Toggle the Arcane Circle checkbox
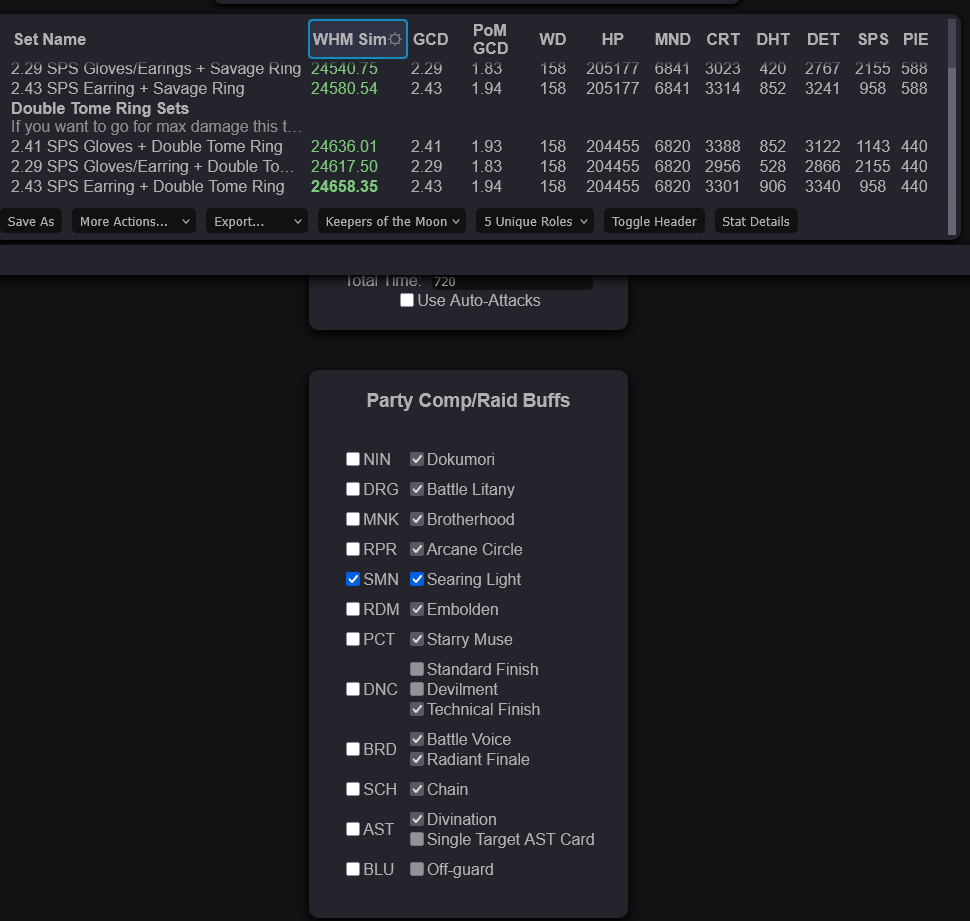Image resolution: width=970 pixels, height=921 pixels. (417, 549)
